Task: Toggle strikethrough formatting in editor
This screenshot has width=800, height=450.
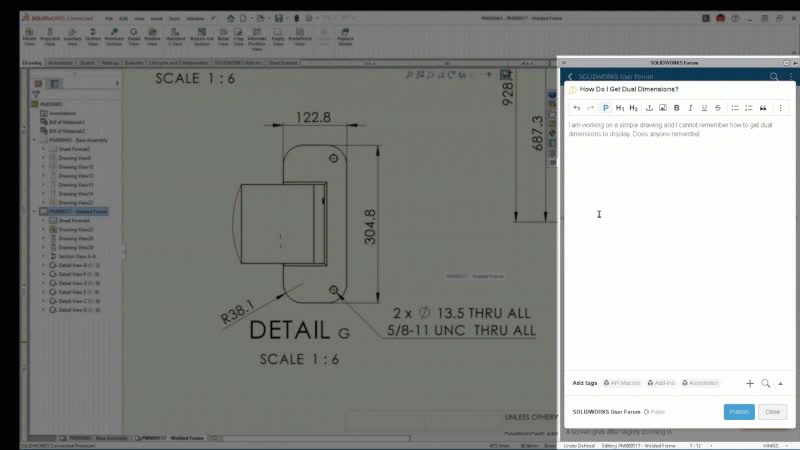Action: pyautogui.click(x=718, y=108)
